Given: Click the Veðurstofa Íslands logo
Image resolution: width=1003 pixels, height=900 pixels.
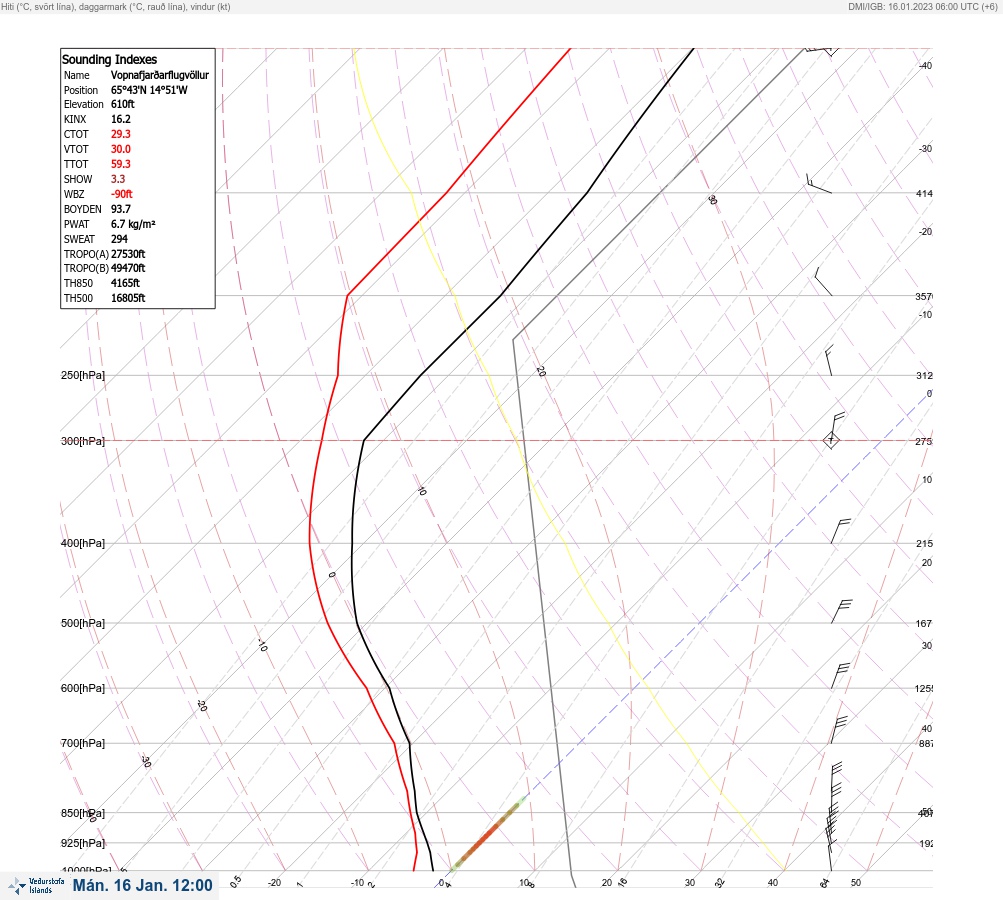Looking at the screenshot, I should click(36, 886).
